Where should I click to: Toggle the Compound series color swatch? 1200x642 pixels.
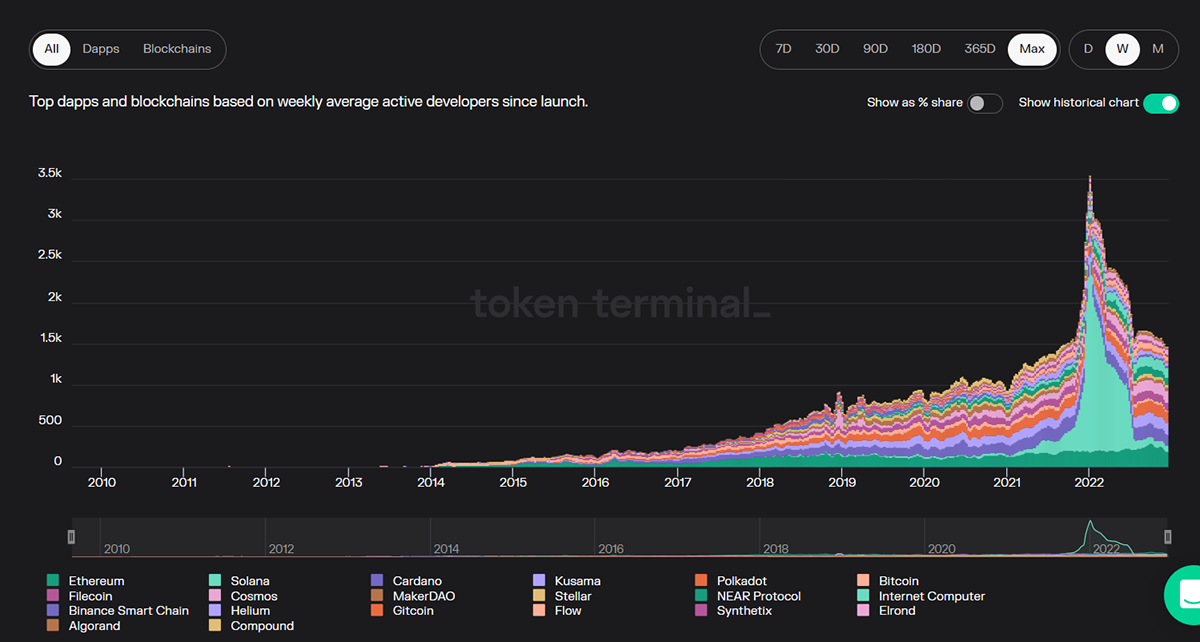tap(215, 626)
